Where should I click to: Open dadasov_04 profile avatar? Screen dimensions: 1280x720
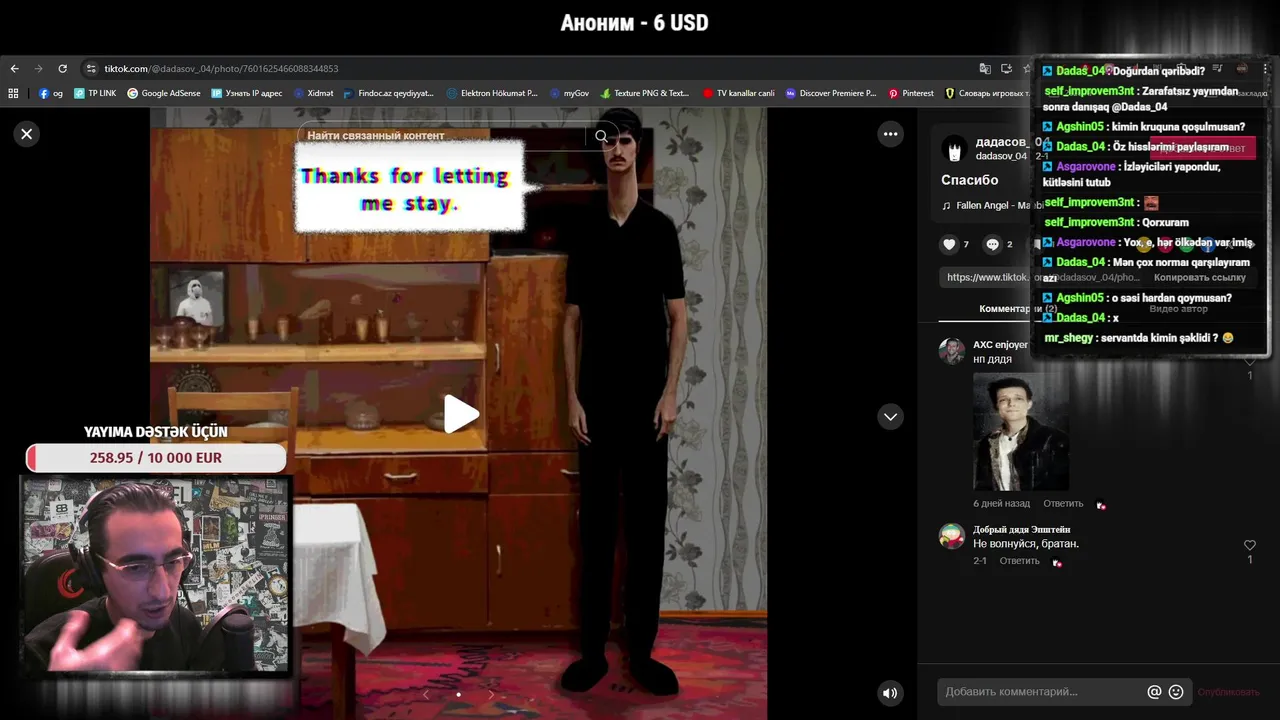(x=954, y=150)
